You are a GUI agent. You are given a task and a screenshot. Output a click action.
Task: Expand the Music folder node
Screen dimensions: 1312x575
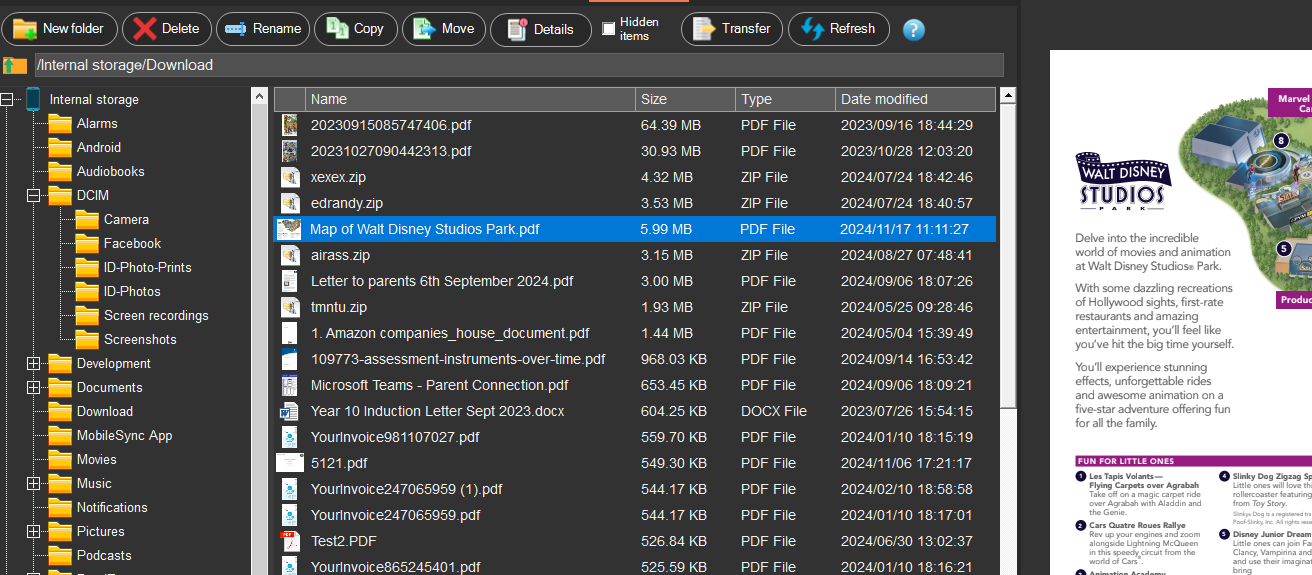(x=34, y=483)
